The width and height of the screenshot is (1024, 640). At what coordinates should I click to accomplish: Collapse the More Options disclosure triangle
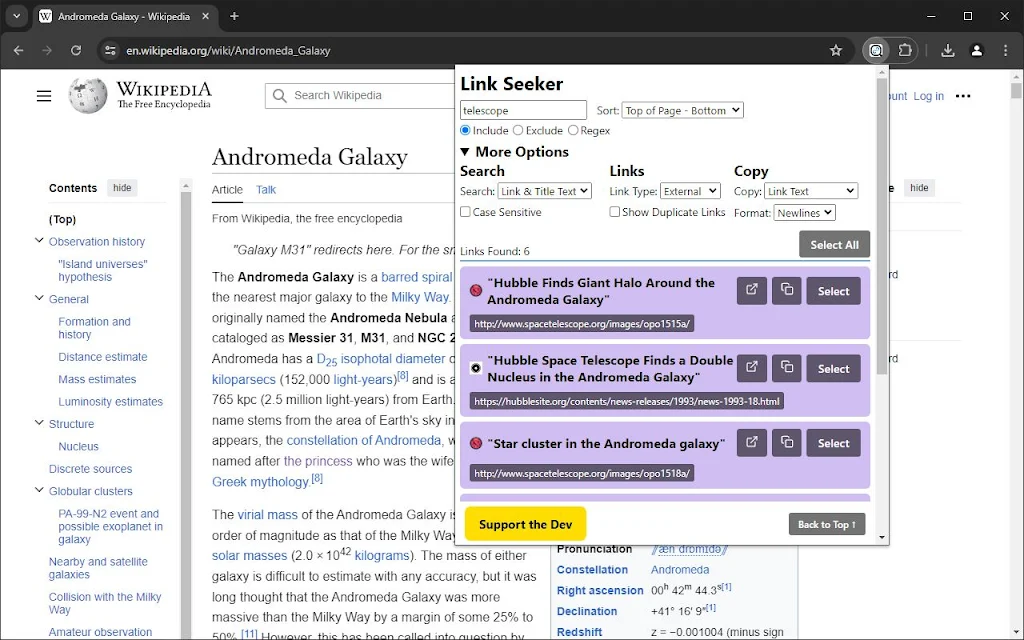pyautogui.click(x=465, y=152)
